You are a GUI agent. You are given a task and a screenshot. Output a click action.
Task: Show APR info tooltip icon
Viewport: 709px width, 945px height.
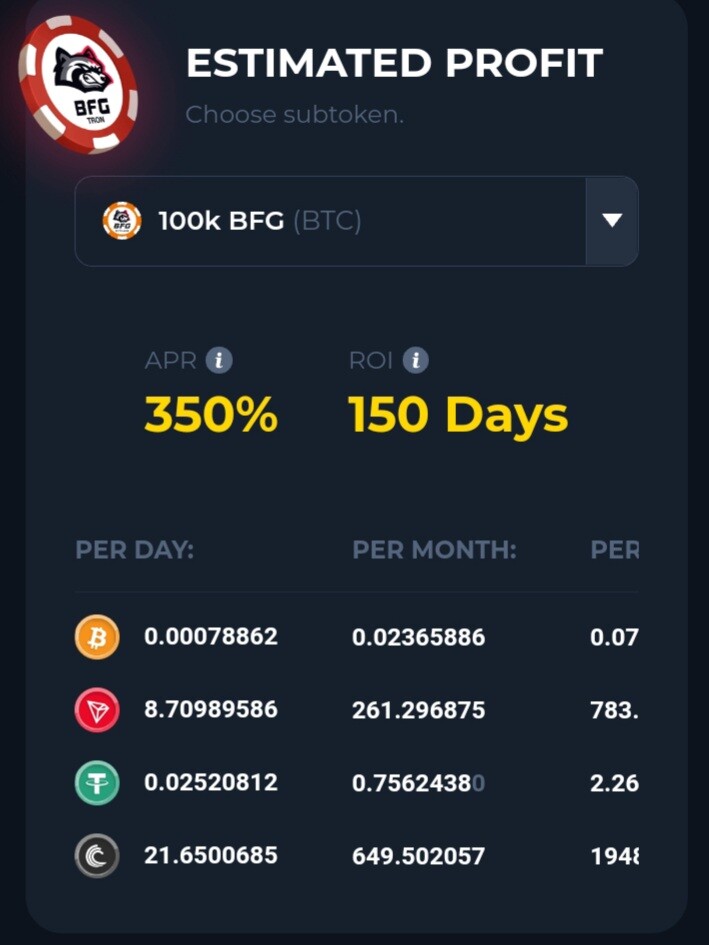[219, 360]
